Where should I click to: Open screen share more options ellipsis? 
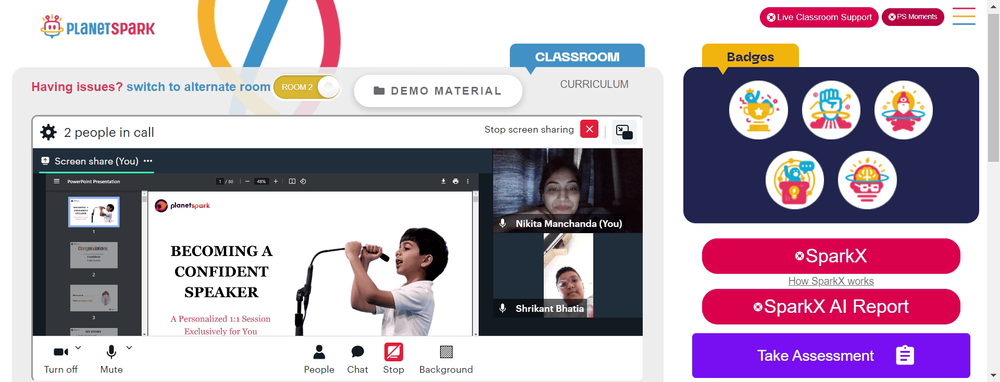pyautogui.click(x=148, y=161)
